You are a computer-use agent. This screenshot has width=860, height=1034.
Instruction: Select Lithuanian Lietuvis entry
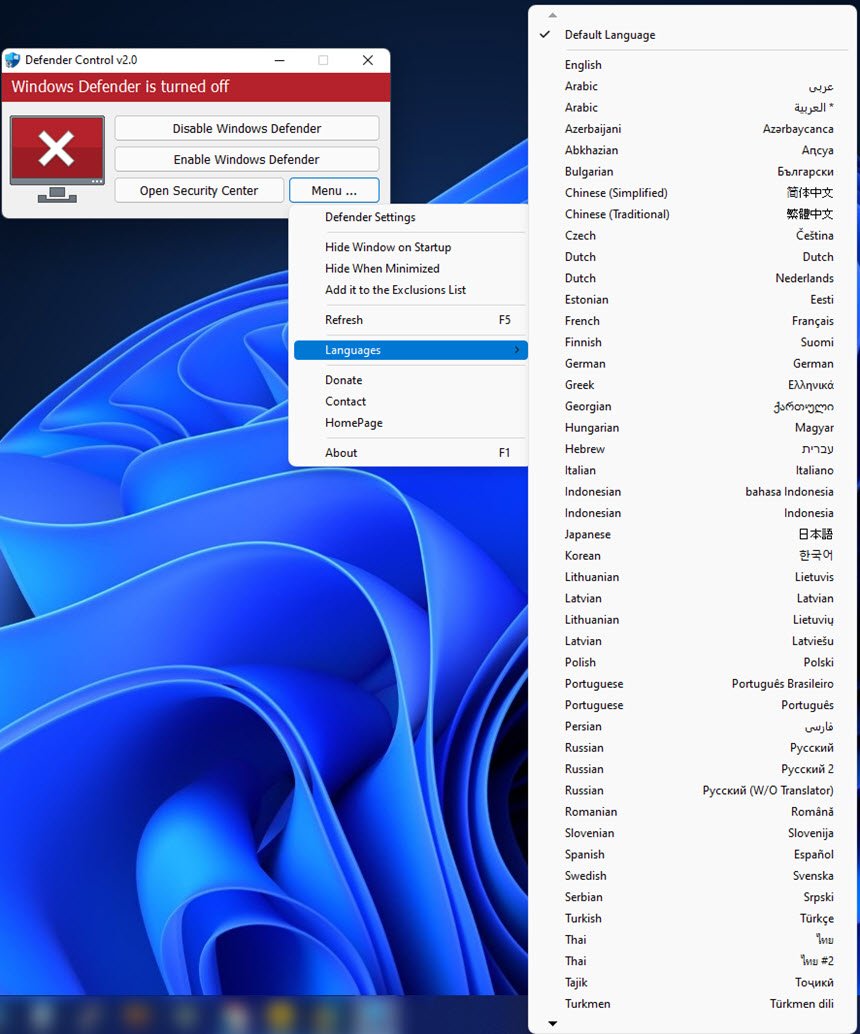pos(692,577)
